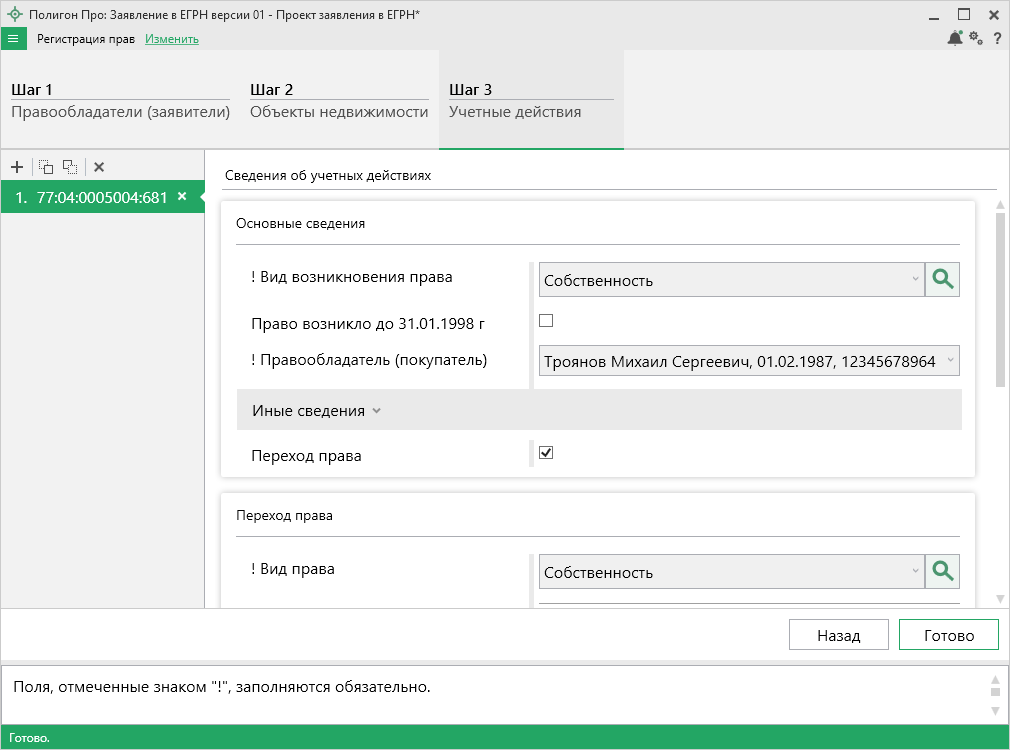Toggle 'Право возникло до 31.01.1998 г' checkbox
1010x750 pixels.
546,320
